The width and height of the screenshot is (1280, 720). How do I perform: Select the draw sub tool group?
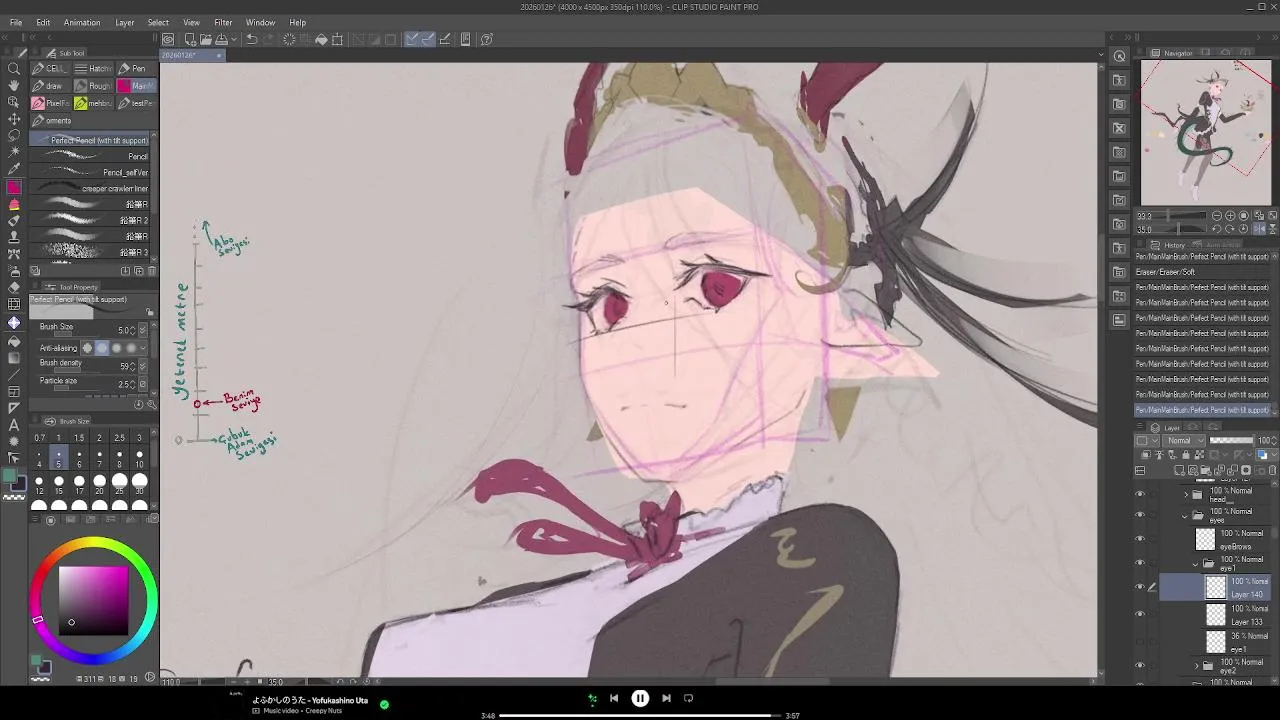tap(51, 85)
